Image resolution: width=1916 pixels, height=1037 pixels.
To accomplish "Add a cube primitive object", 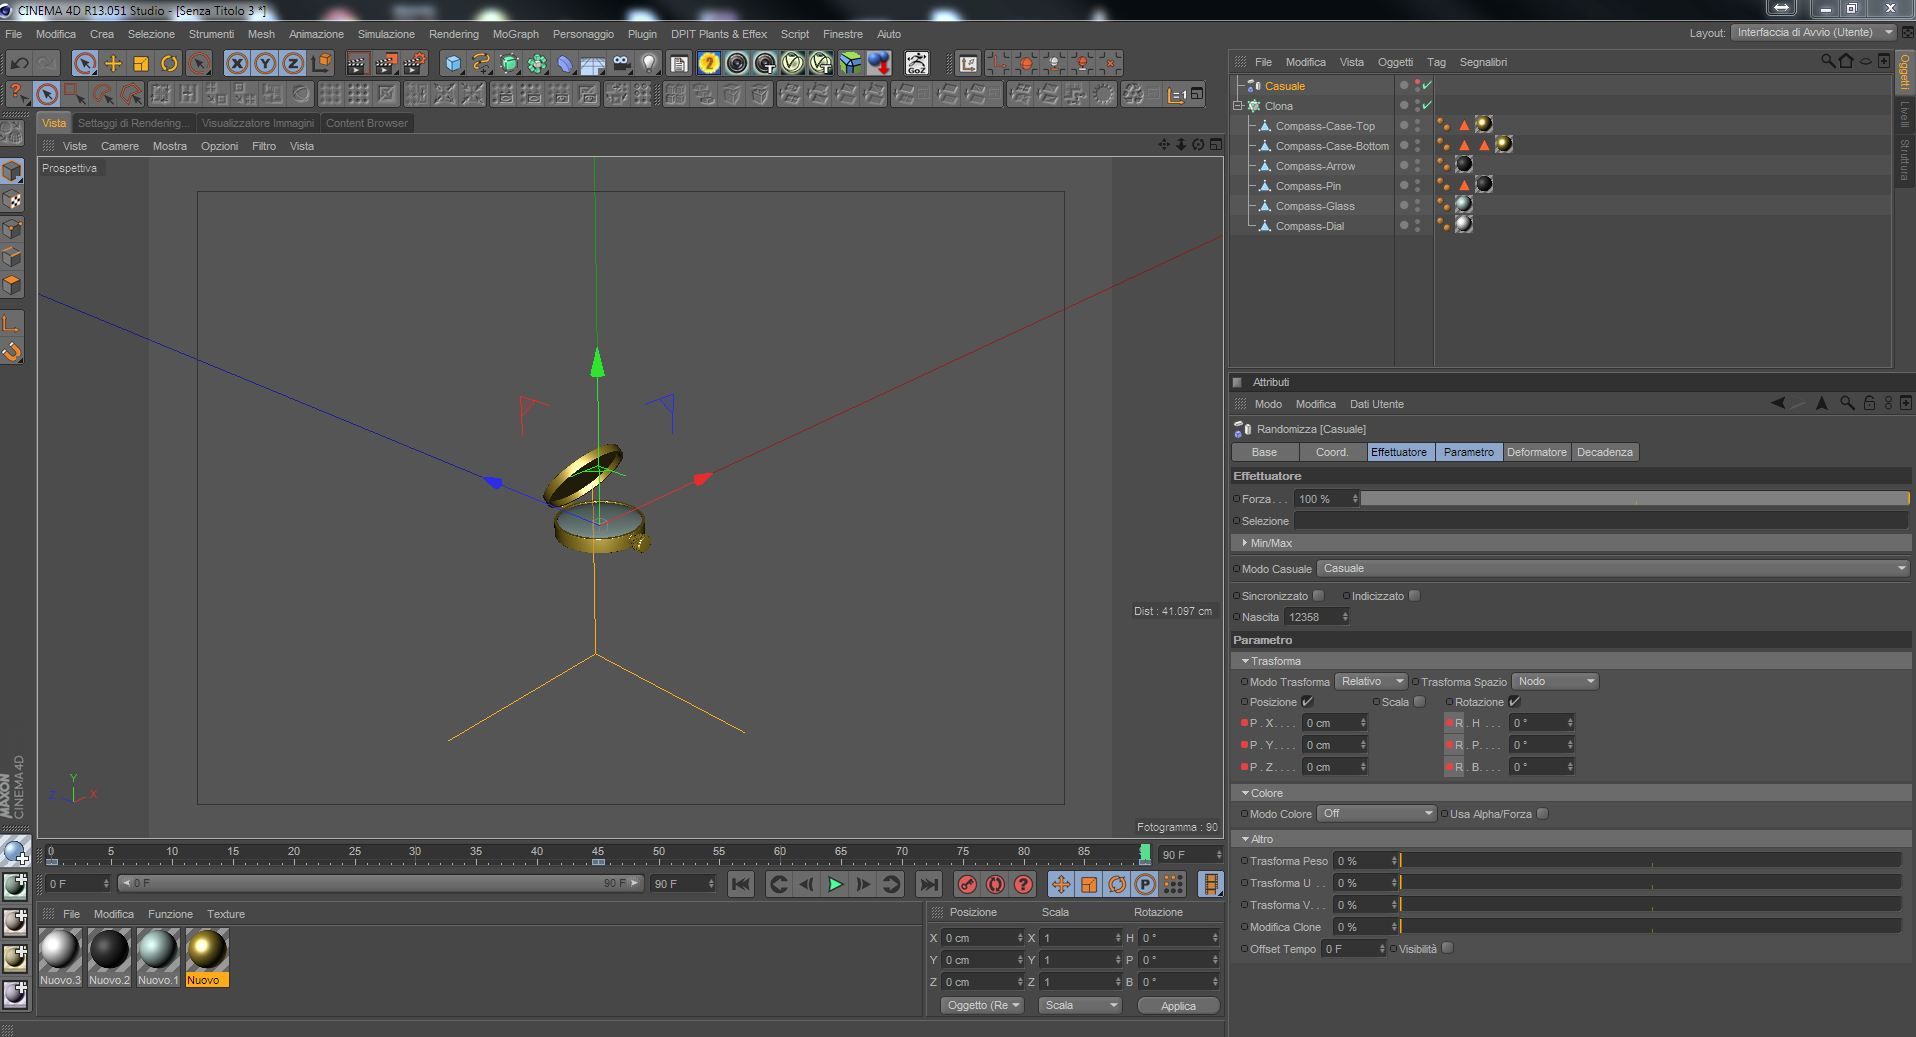I will pos(454,64).
